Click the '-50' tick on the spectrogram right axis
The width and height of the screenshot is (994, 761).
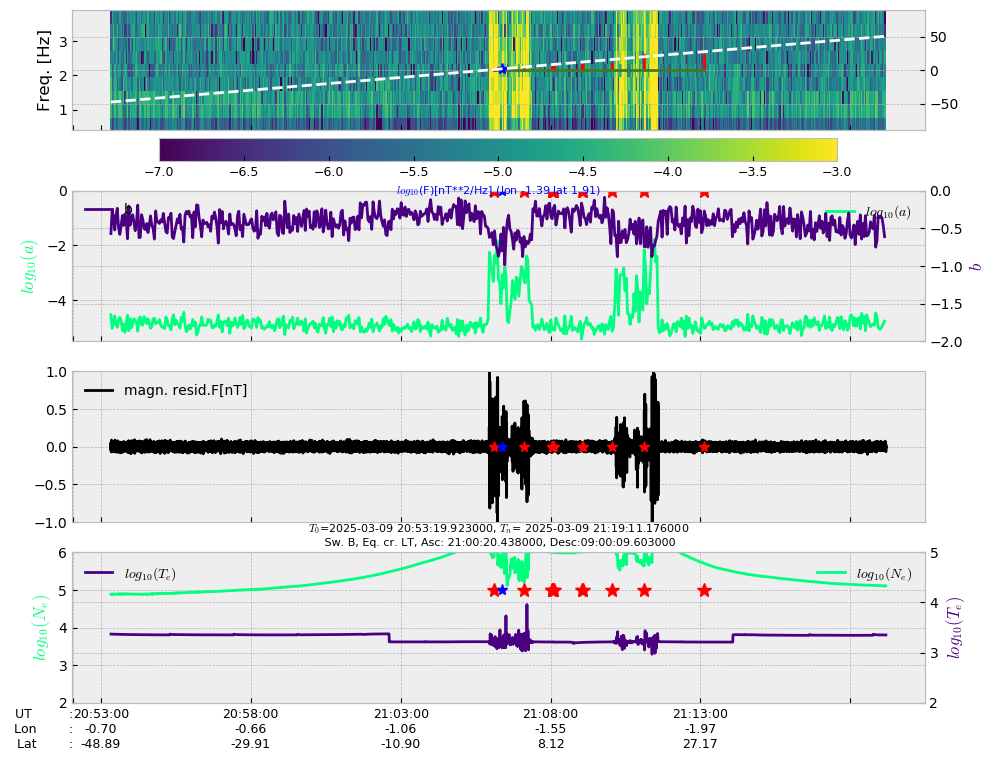pos(944,104)
